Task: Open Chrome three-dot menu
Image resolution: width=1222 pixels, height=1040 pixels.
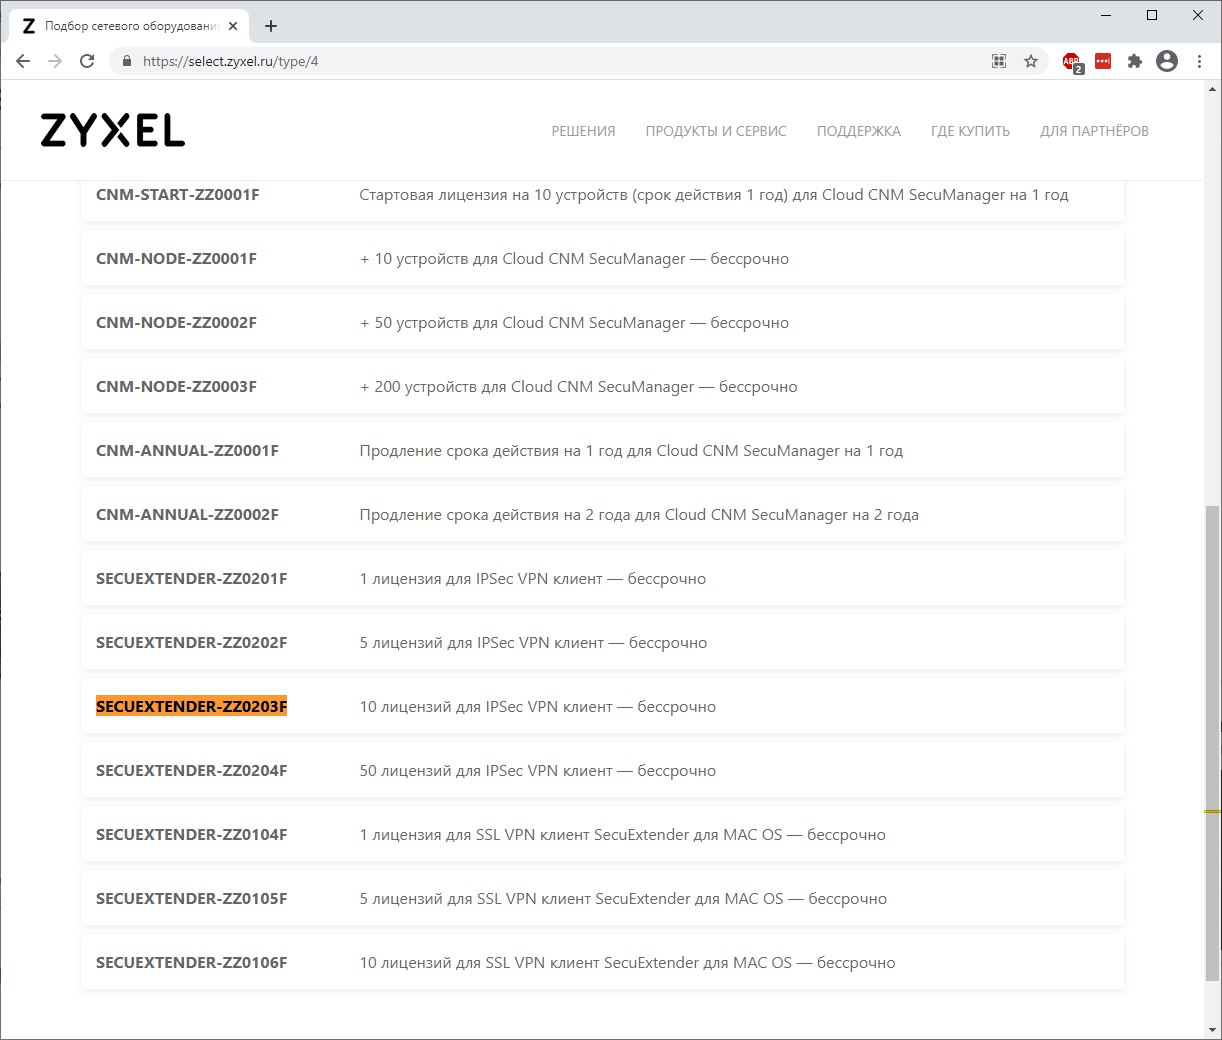Action: click(1199, 61)
